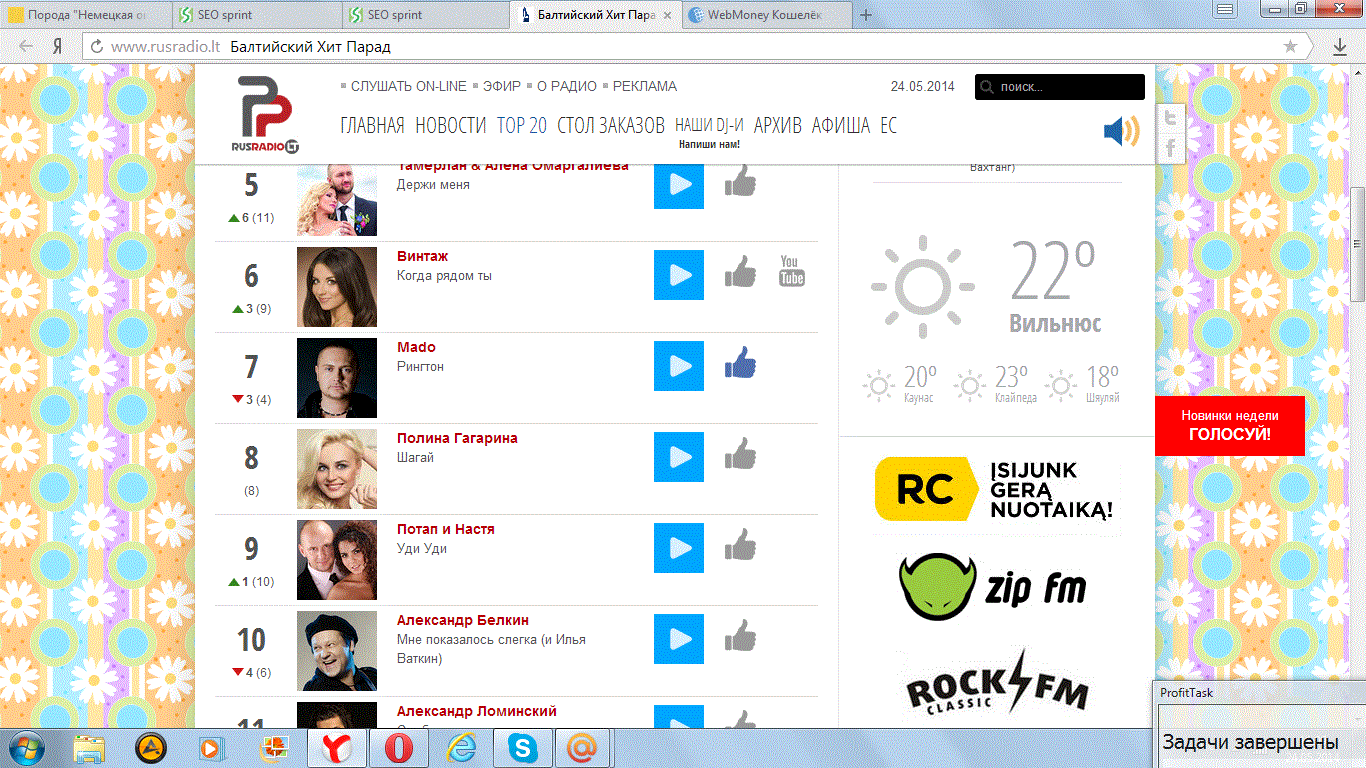
Task: Like the Александр Белкин track
Action: coord(740,635)
